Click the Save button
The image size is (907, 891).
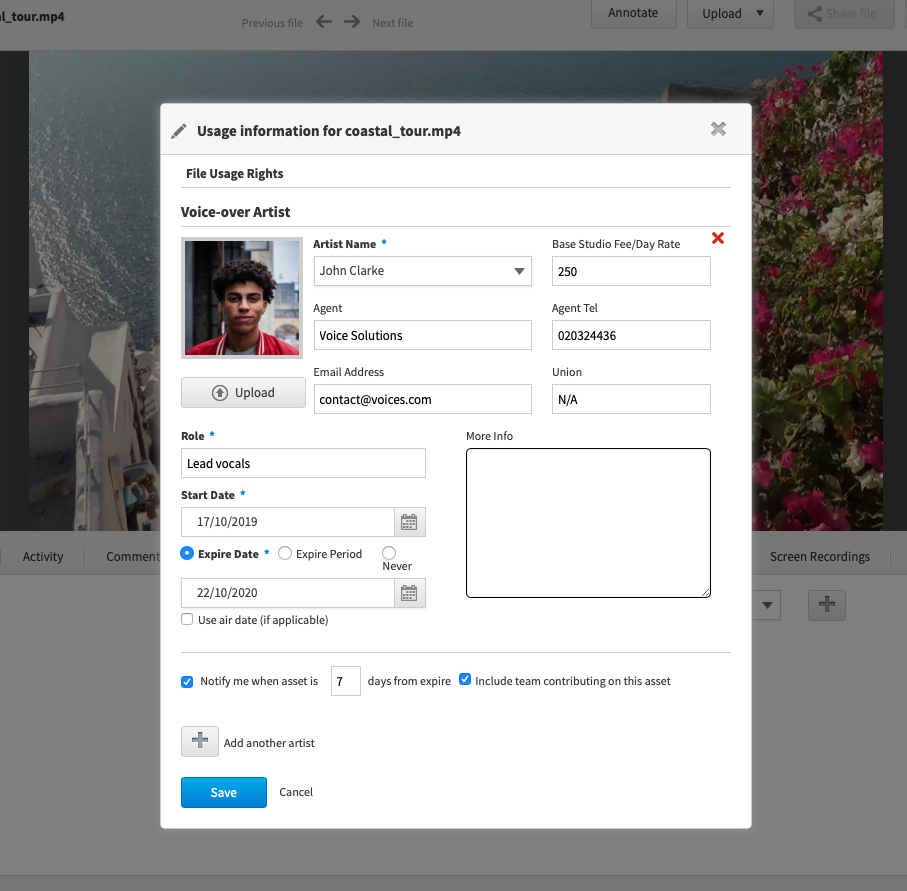pos(224,793)
